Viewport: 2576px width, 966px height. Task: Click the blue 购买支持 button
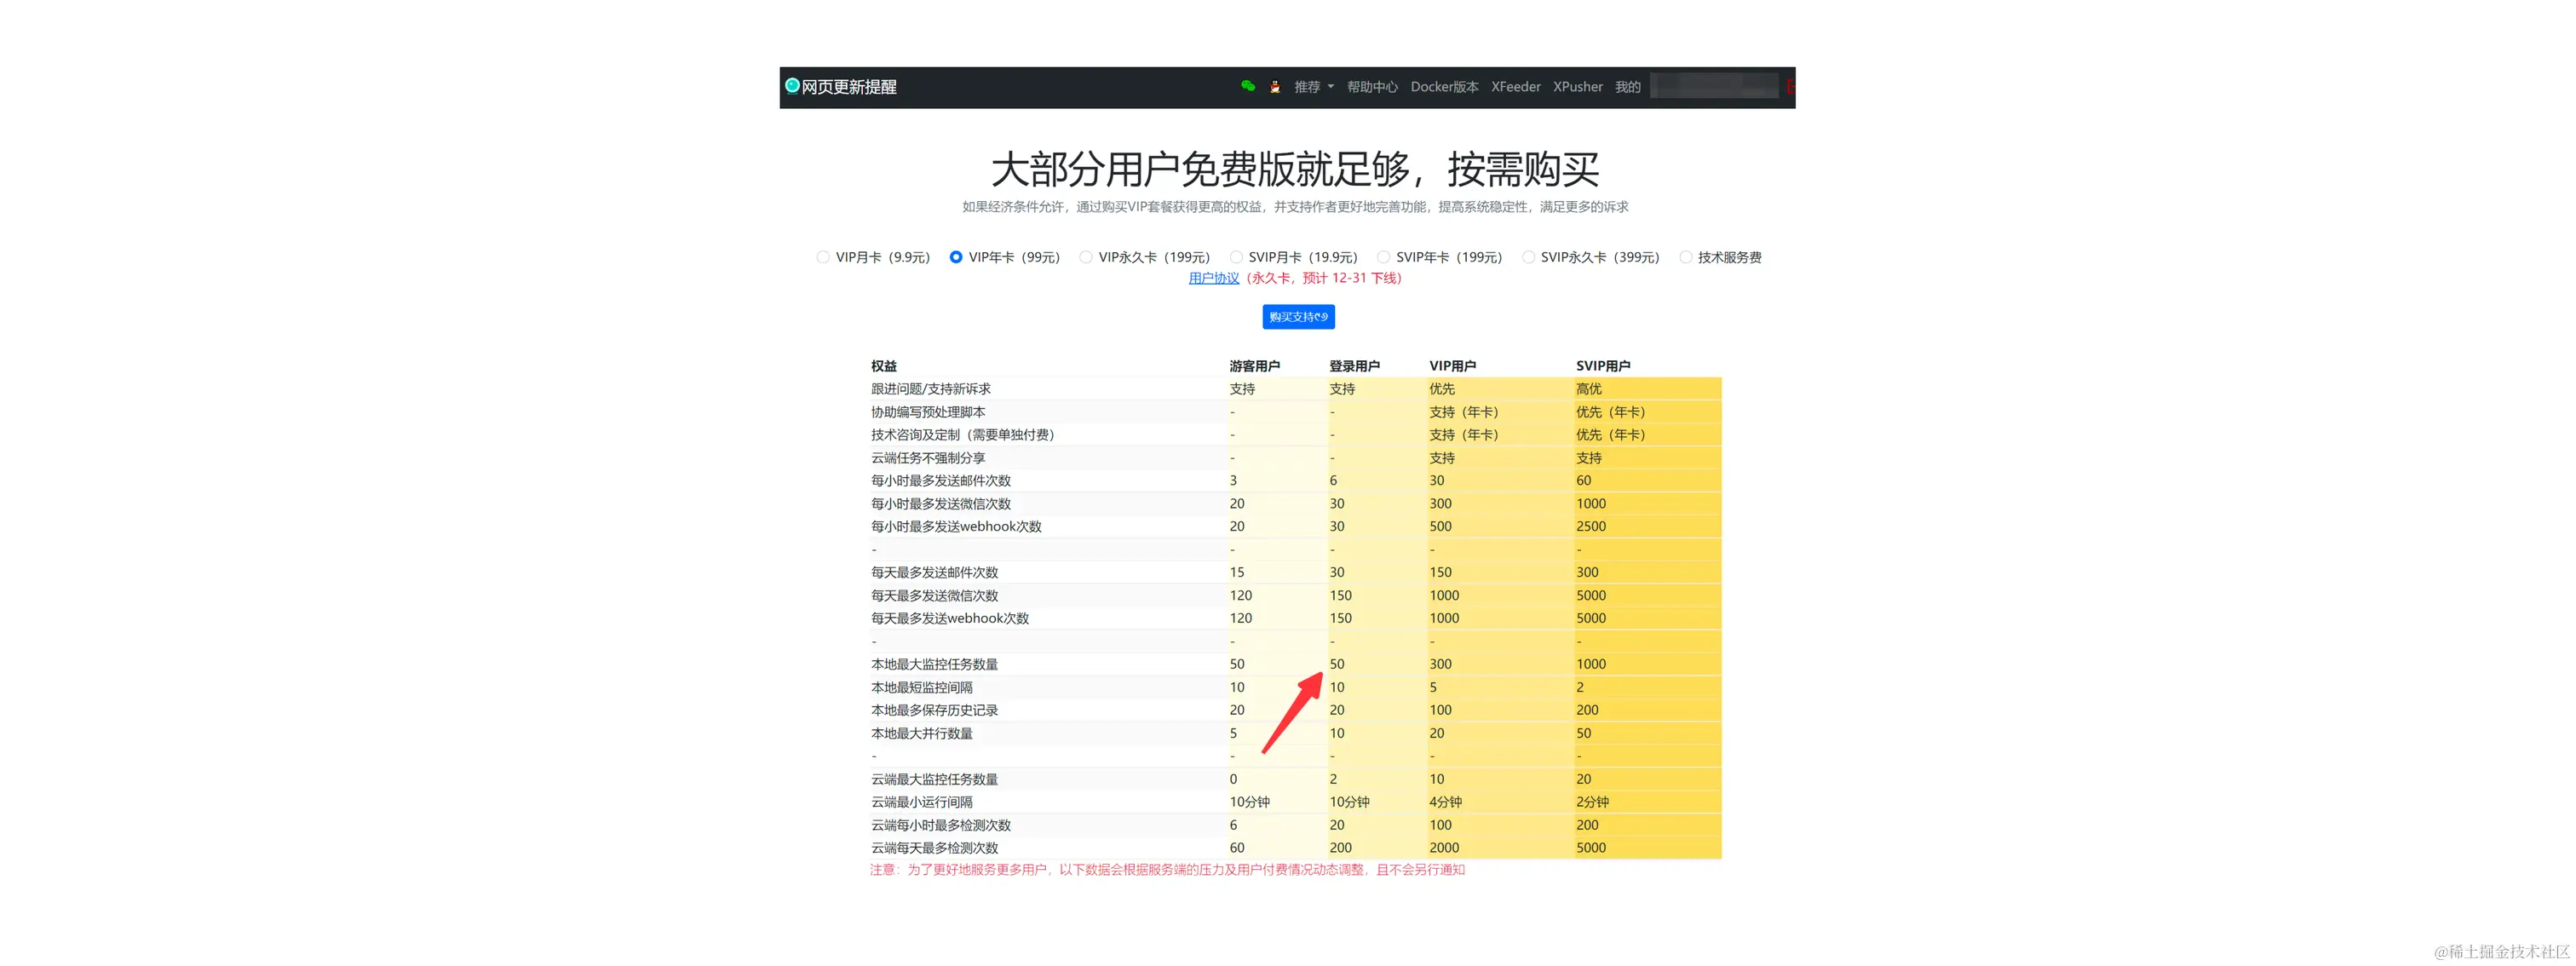pos(1297,317)
